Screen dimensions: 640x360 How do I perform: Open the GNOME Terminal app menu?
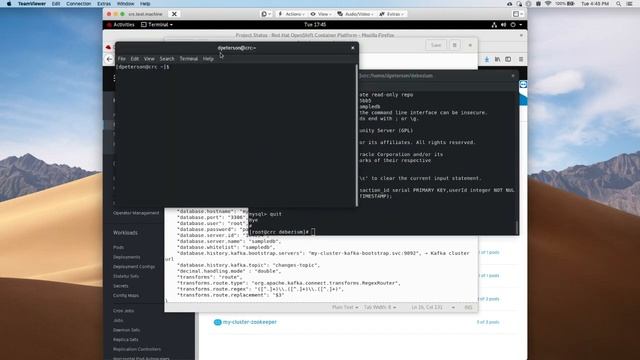157,24
